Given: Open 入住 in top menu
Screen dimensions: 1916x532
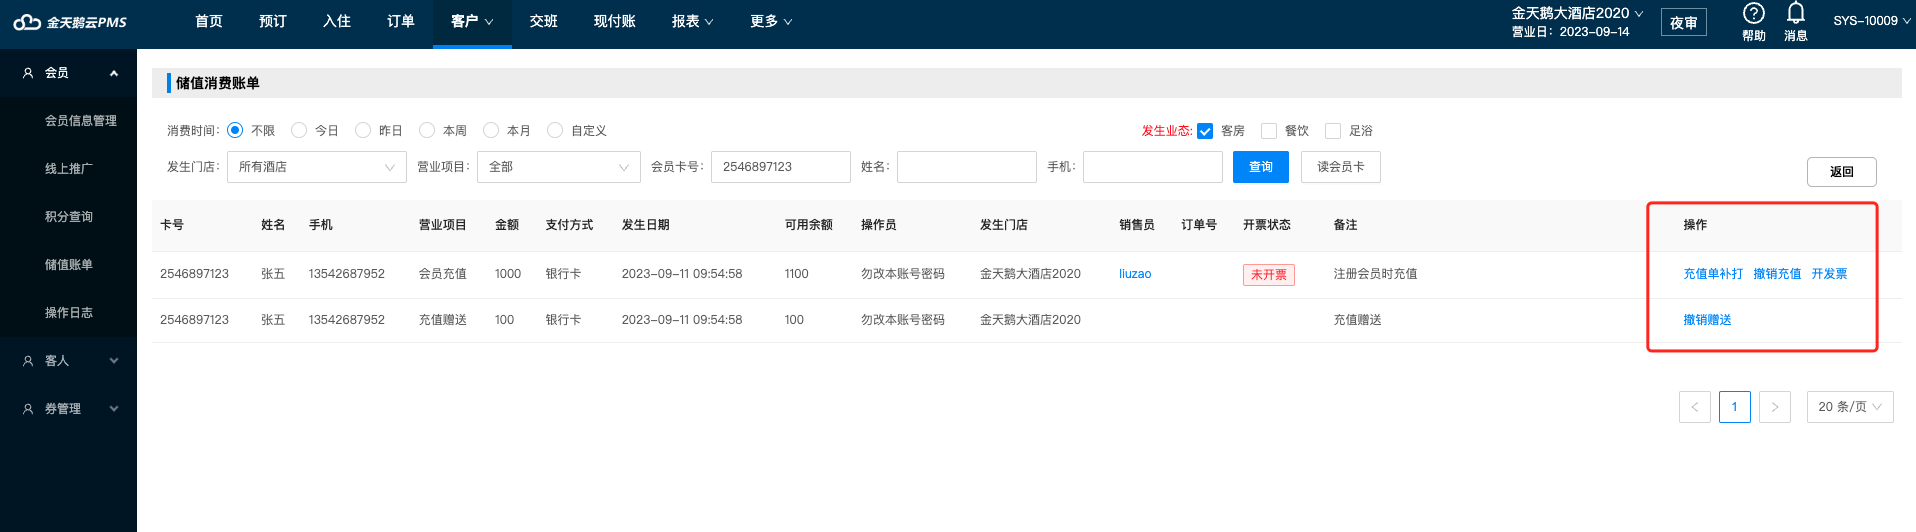Looking at the screenshot, I should click(337, 21).
